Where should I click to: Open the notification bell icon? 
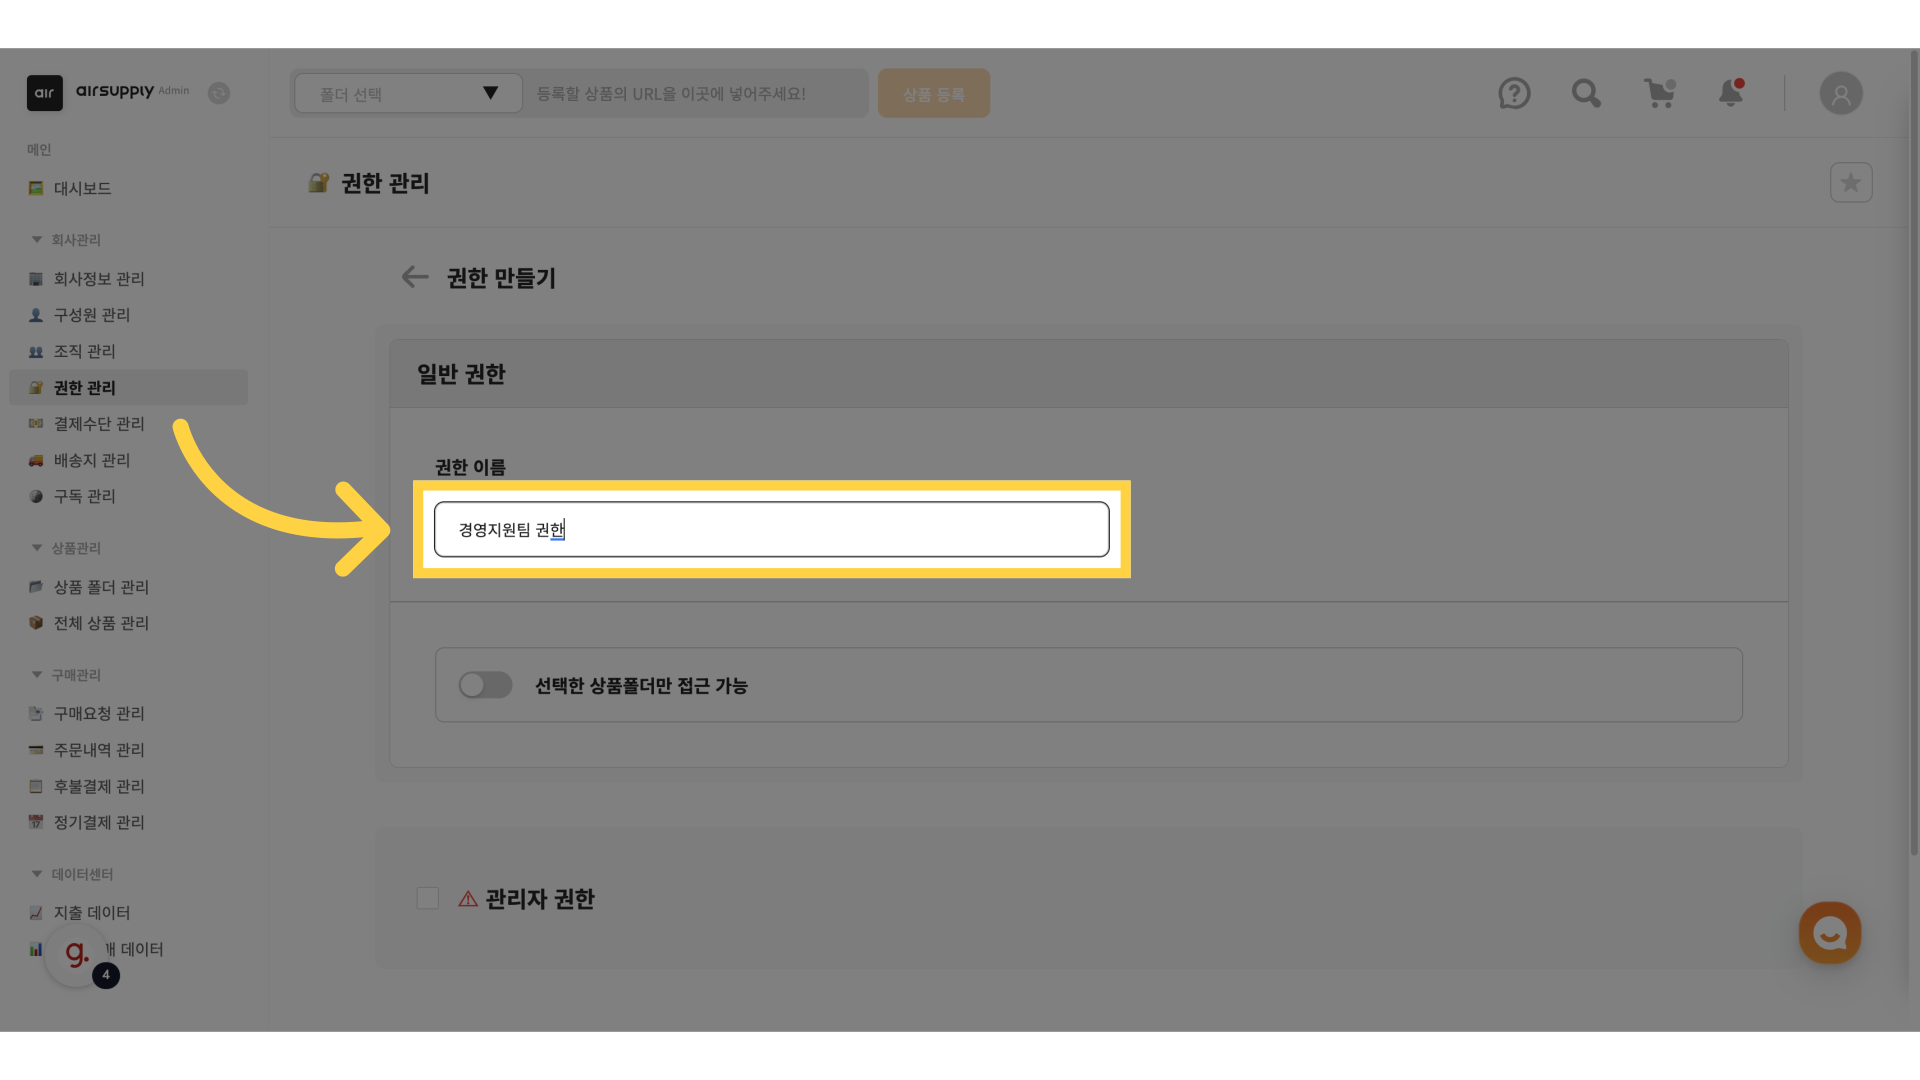(1731, 94)
